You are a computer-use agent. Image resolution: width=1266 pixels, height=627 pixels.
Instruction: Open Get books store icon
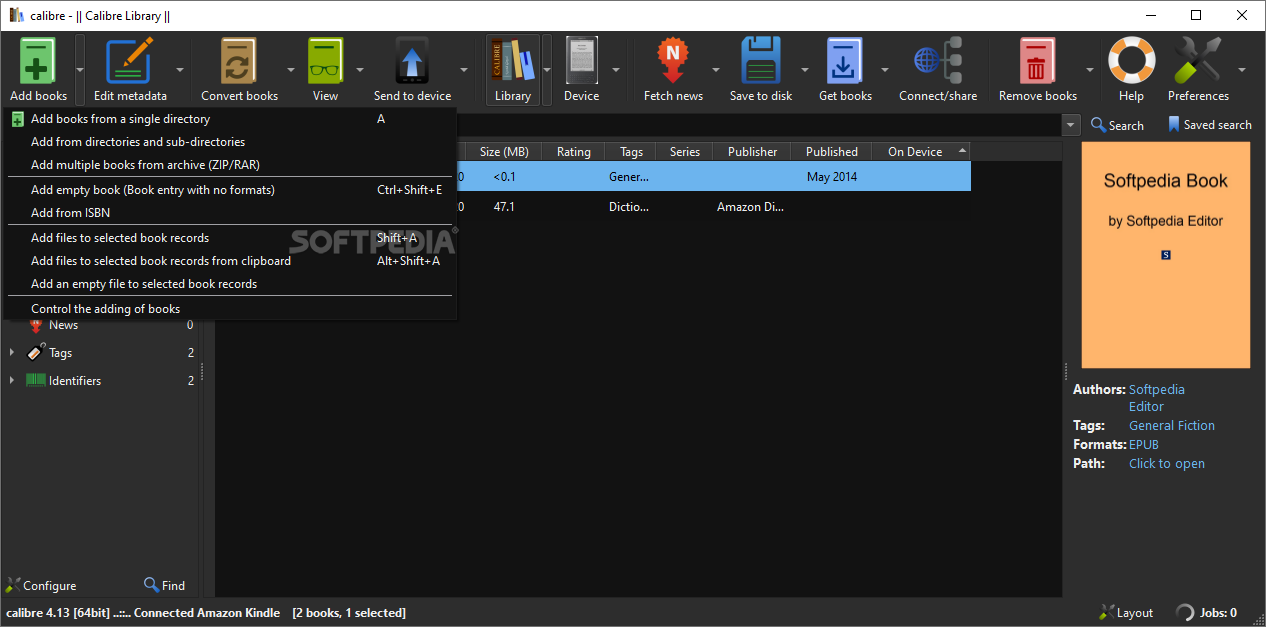[845, 61]
